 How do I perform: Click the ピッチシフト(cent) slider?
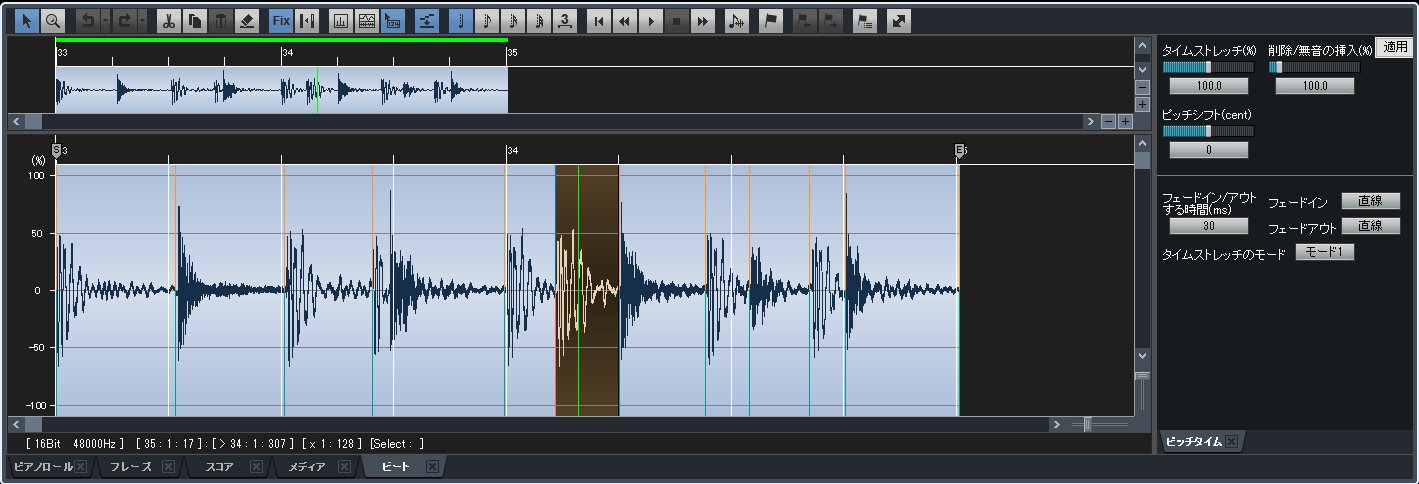click(x=1207, y=131)
